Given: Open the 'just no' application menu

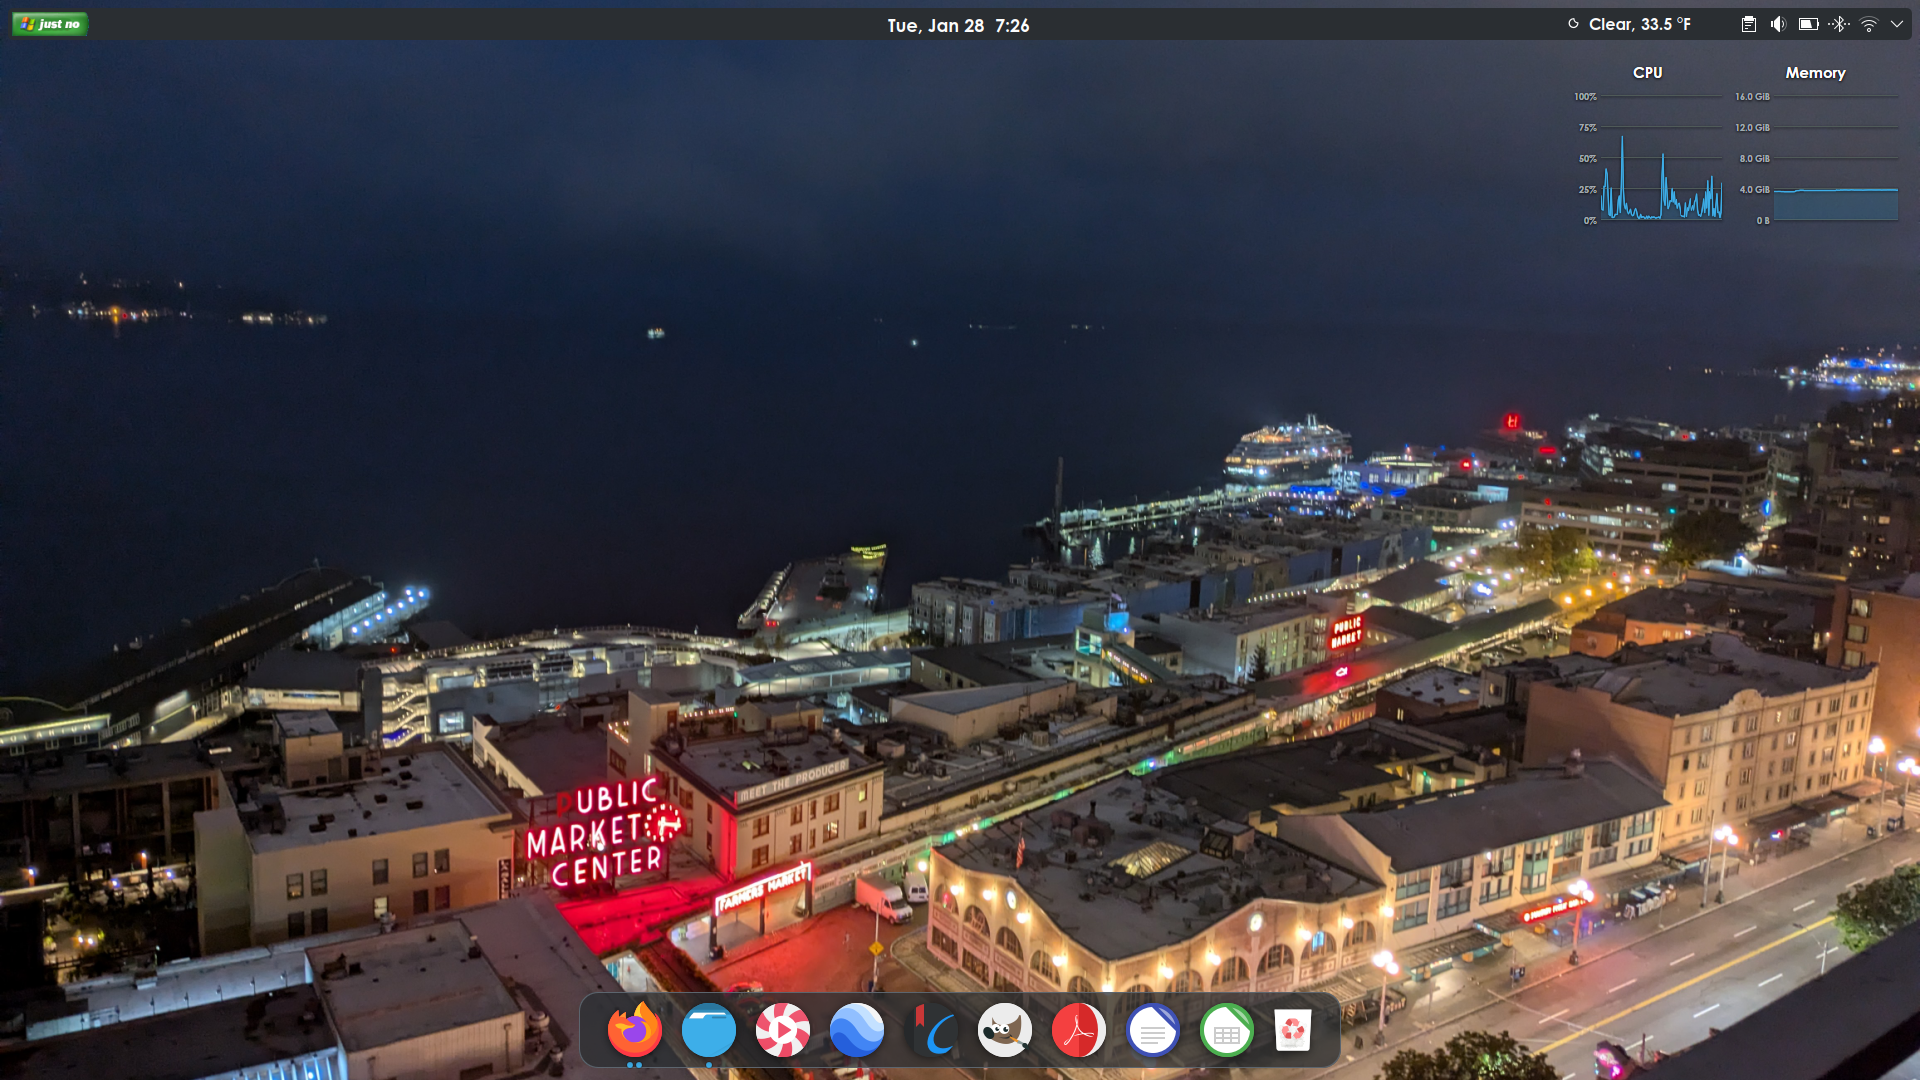Looking at the screenshot, I should [x=50, y=24].
